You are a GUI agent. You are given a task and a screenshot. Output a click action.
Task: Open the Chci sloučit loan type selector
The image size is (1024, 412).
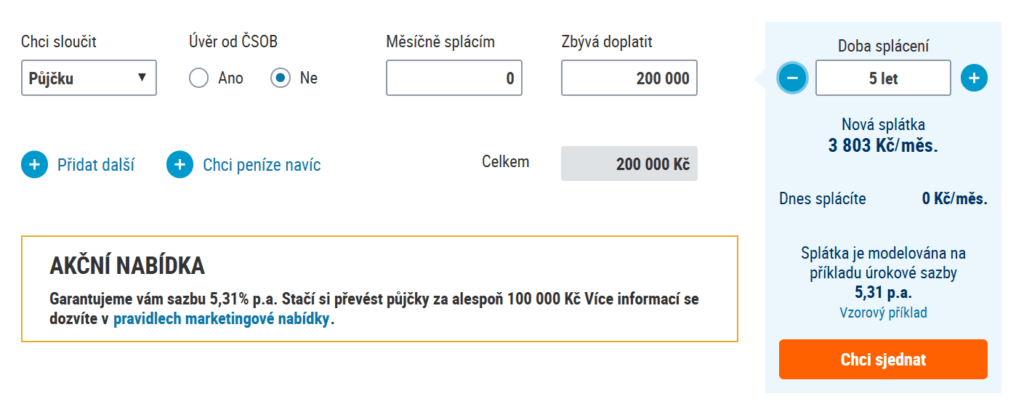tap(89, 78)
